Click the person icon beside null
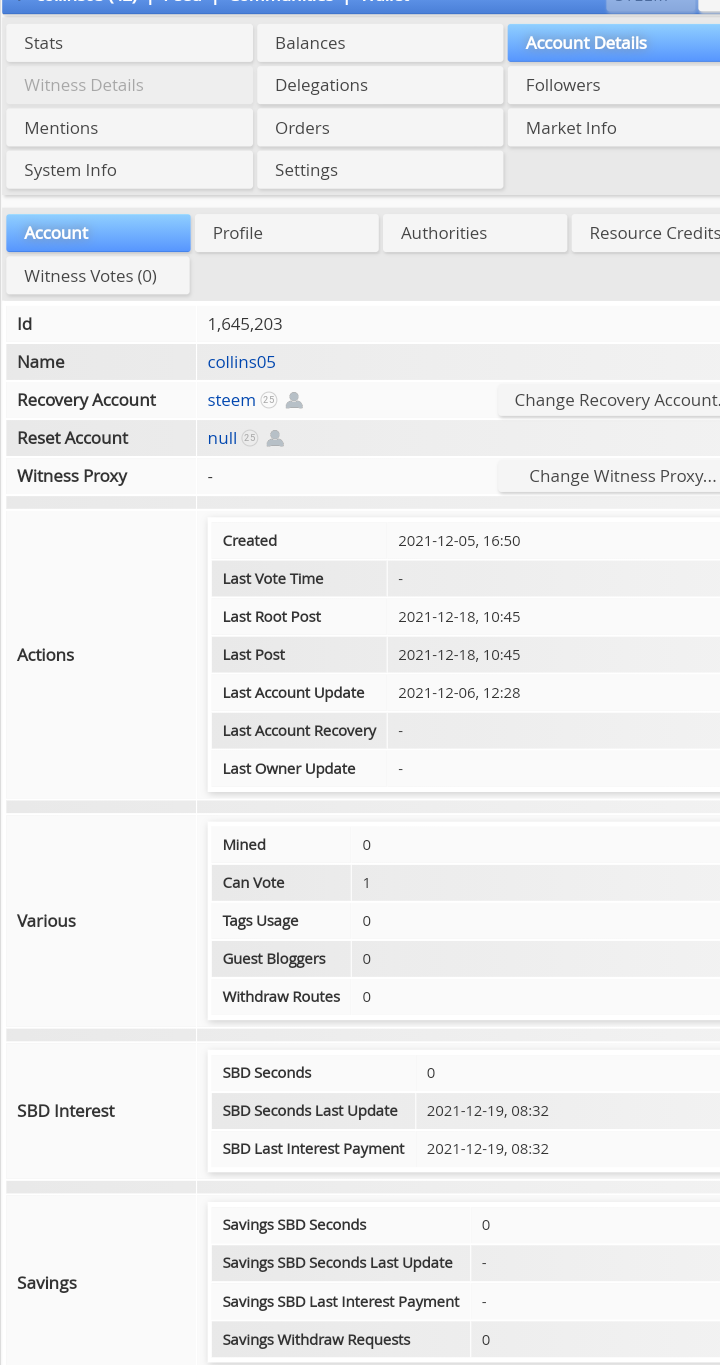The width and height of the screenshot is (720, 1365). tap(275, 438)
